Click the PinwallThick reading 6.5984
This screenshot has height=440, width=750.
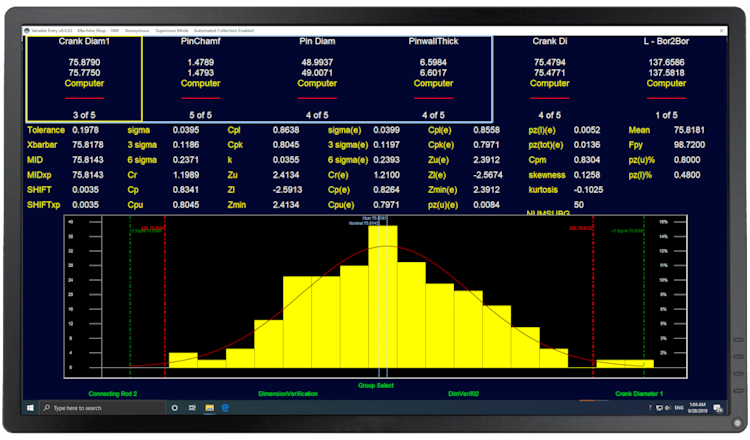(x=433, y=63)
